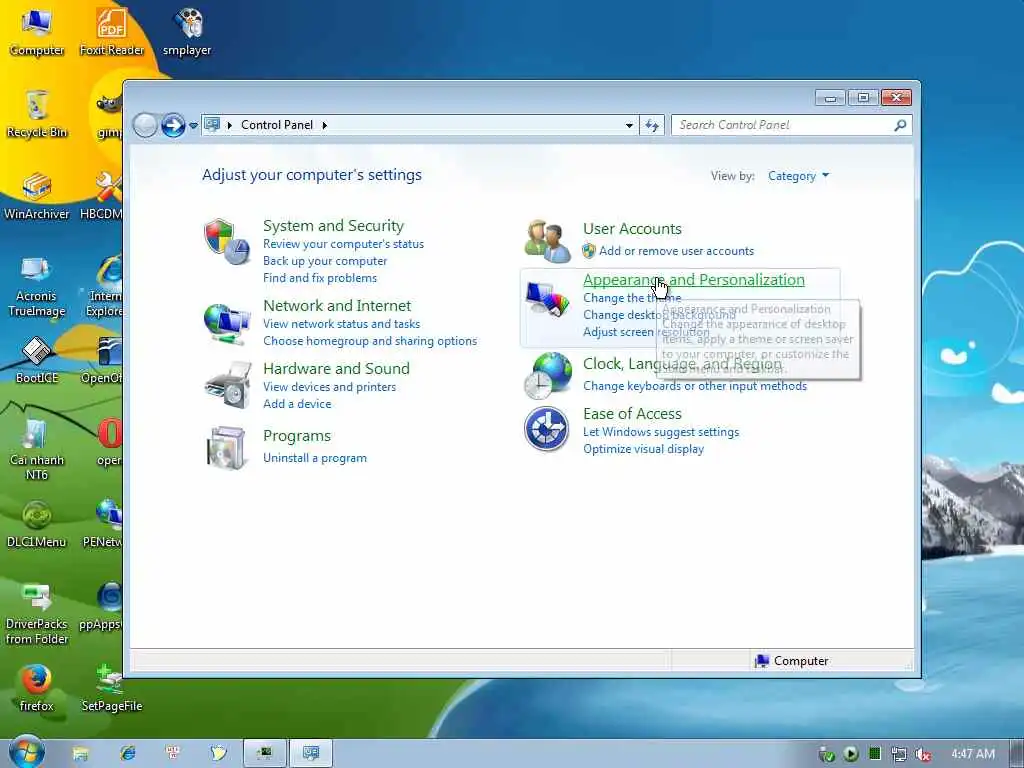The width and height of the screenshot is (1024, 768).
Task: Click the Control Panel breadcrumb
Action: (x=277, y=125)
